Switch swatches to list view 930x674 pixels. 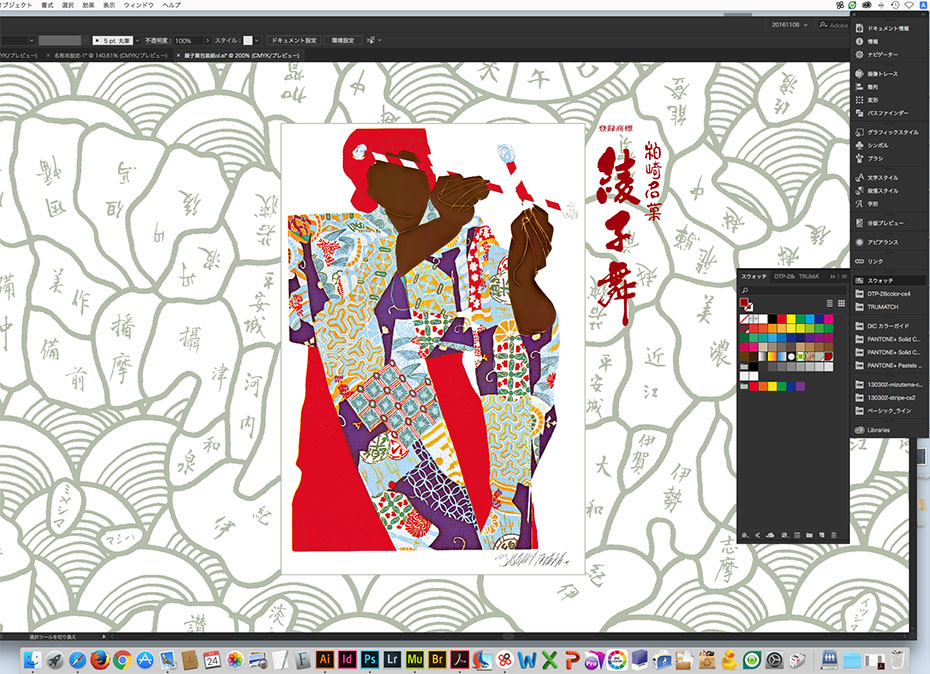click(x=829, y=303)
